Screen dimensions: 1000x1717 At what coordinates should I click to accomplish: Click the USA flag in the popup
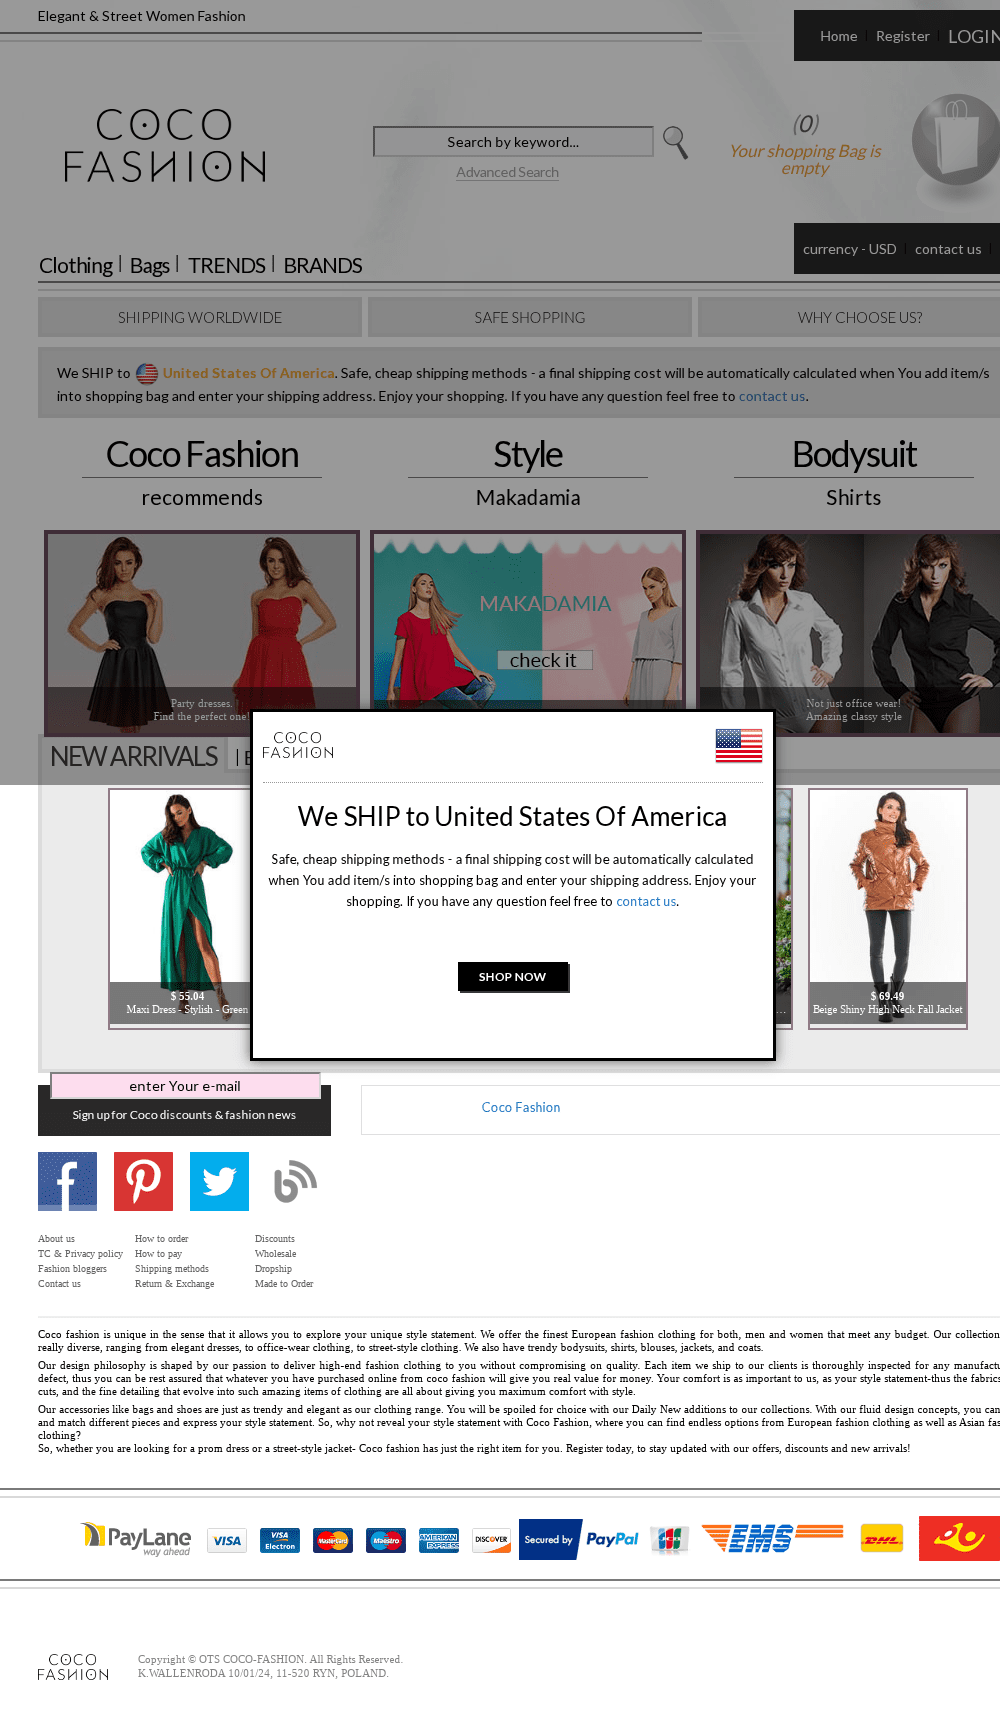coord(739,746)
